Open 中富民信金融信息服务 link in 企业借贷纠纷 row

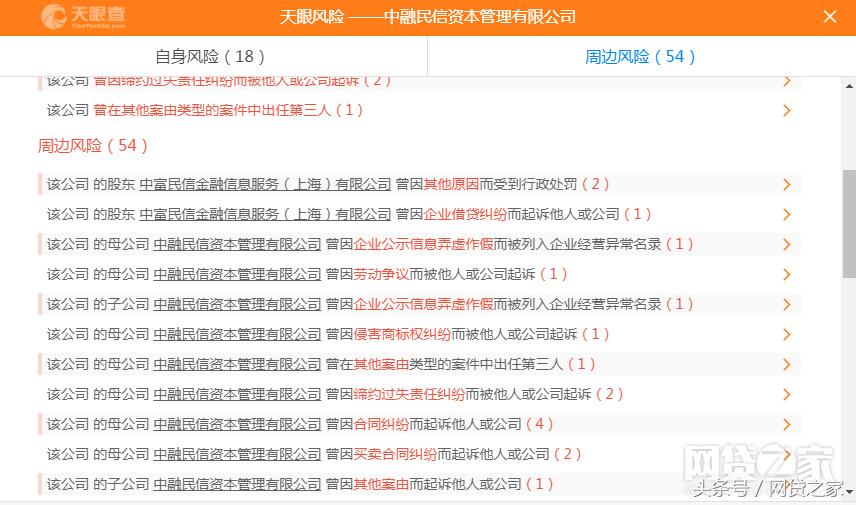click(x=265, y=215)
